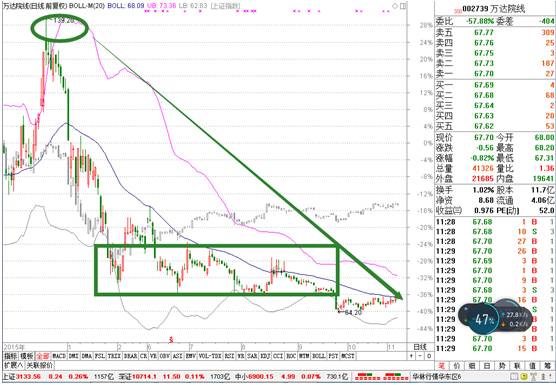Click the second red-green market breadth indicator
The width and height of the screenshot is (556, 385).
[396, 376]
